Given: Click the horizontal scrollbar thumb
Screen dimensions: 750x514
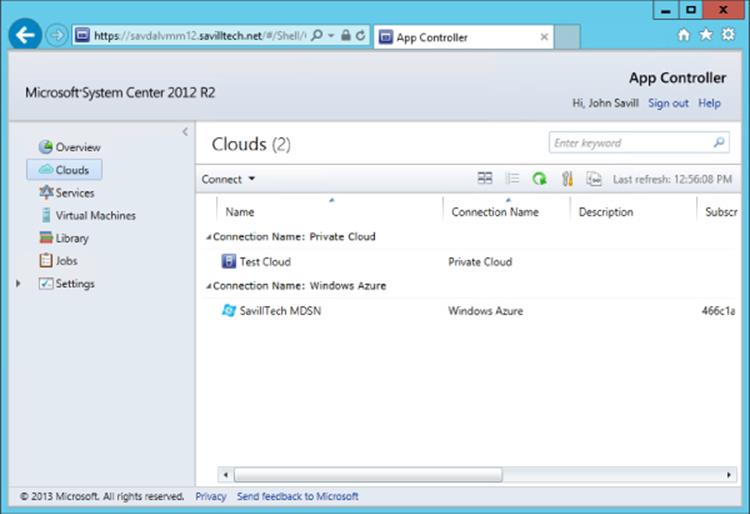Looking at the screenshot, I should coord(368,475).
